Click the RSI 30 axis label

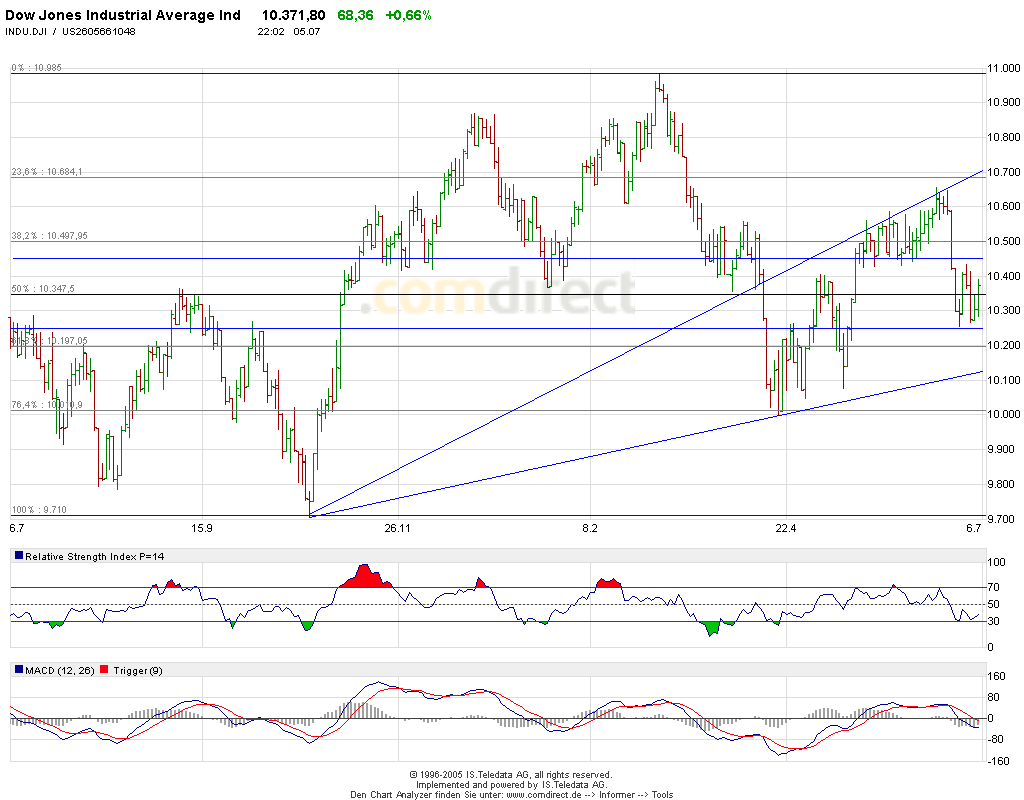pos(993,622)
